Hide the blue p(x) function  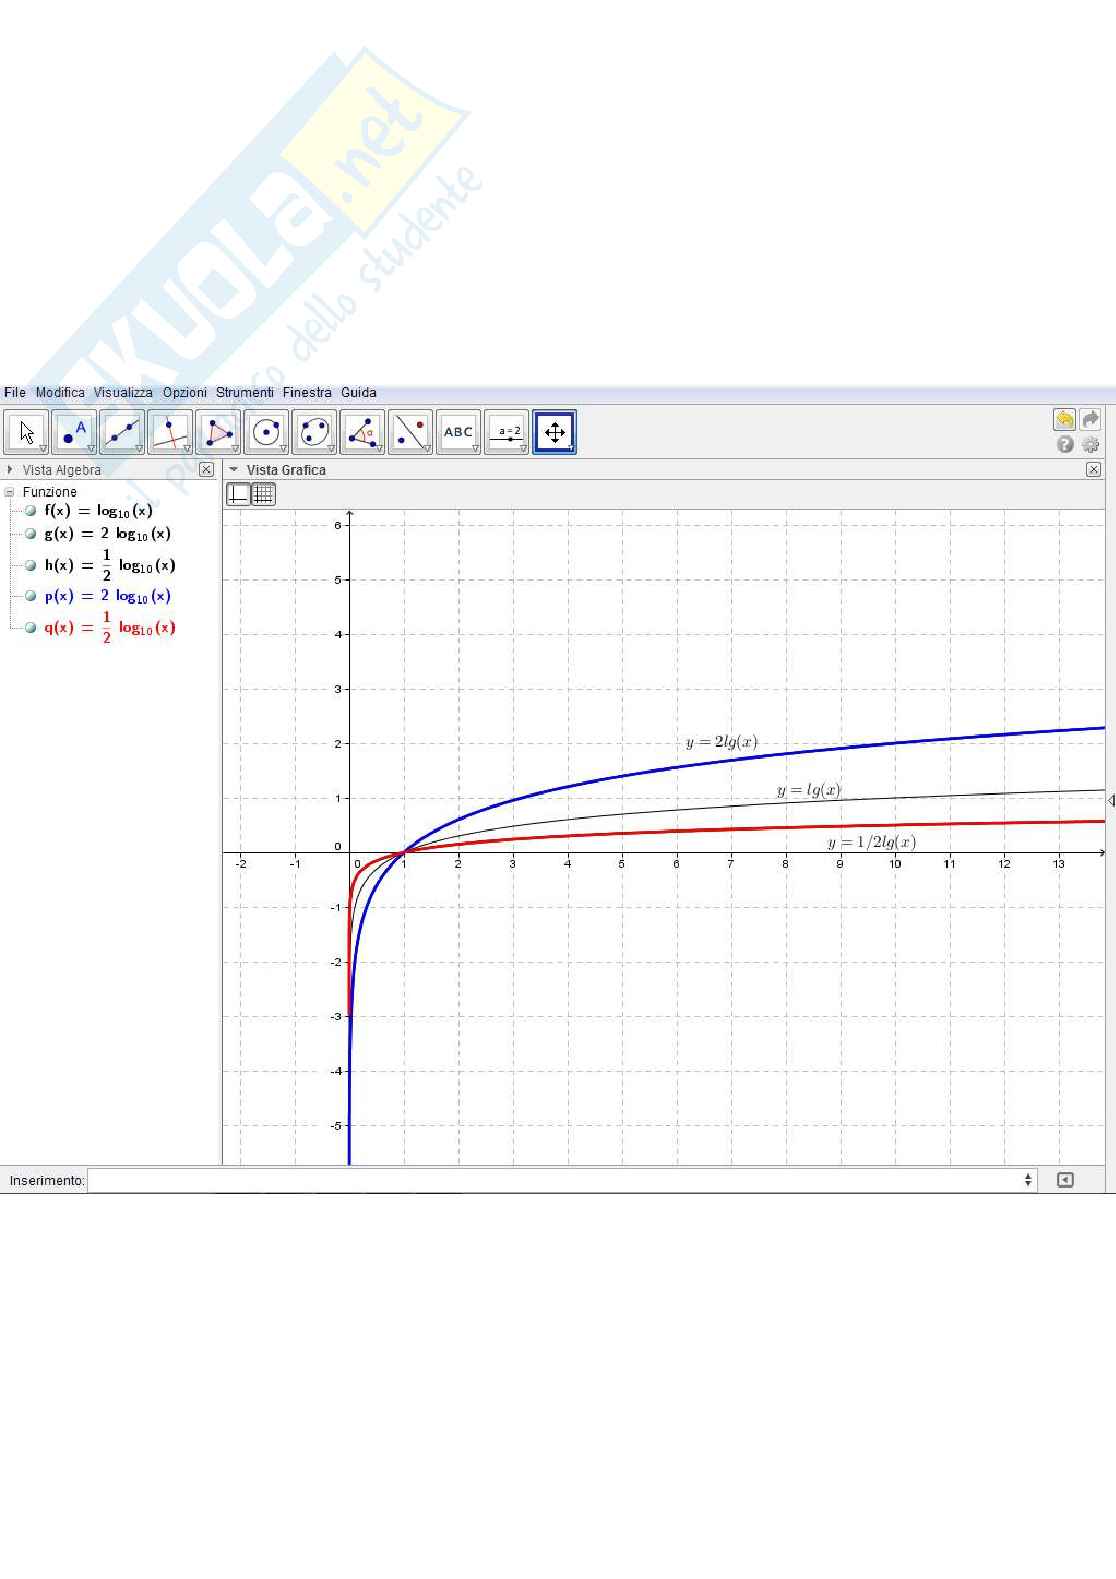30,596
